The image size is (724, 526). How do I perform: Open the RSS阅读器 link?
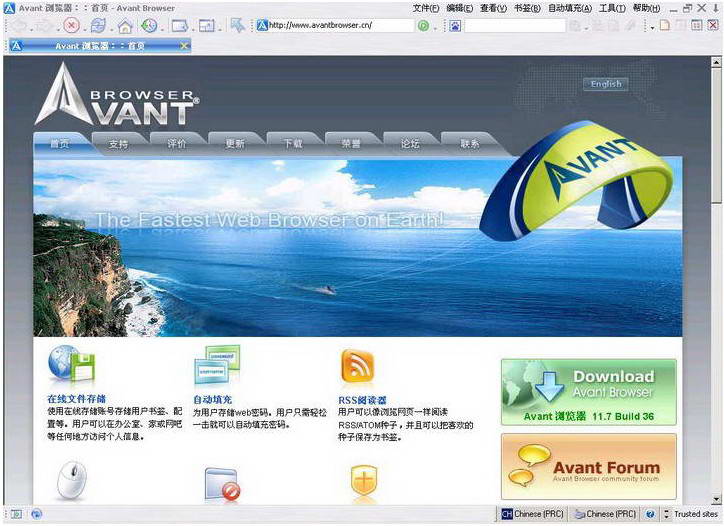point(362,400)
